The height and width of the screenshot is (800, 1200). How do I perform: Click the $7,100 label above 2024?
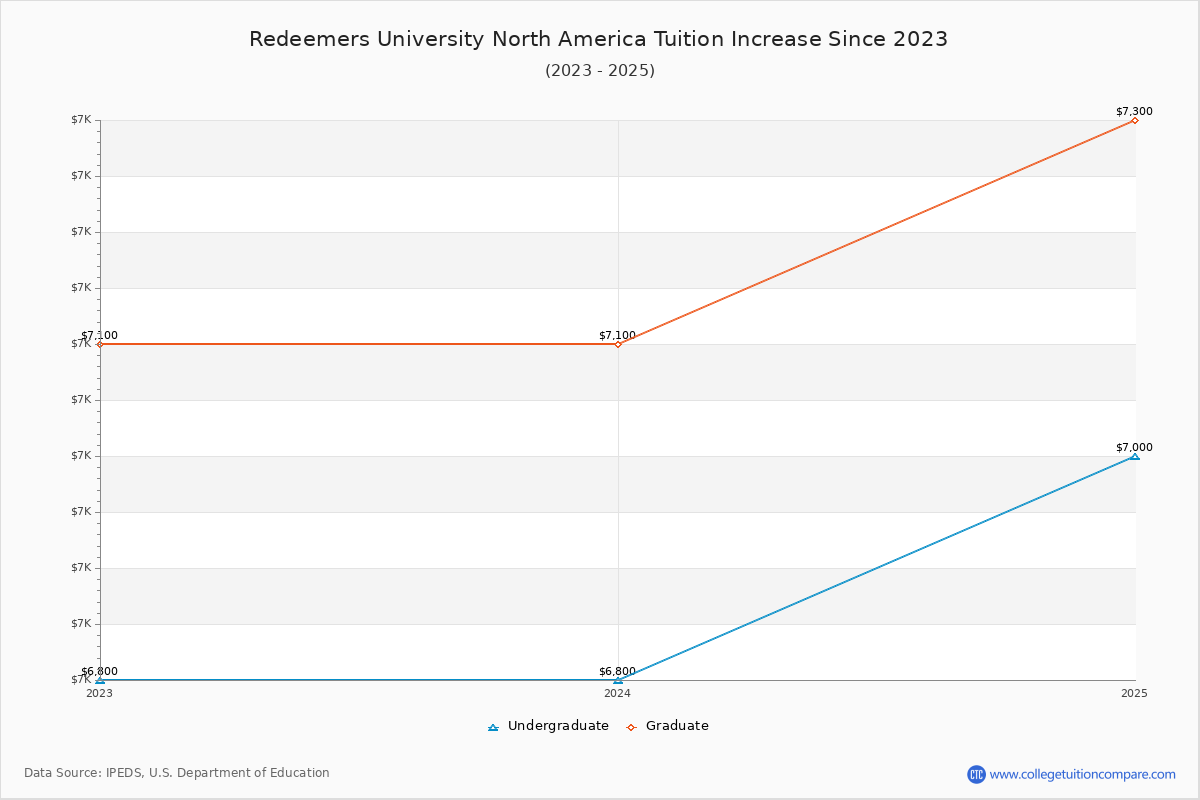point(617,336)
